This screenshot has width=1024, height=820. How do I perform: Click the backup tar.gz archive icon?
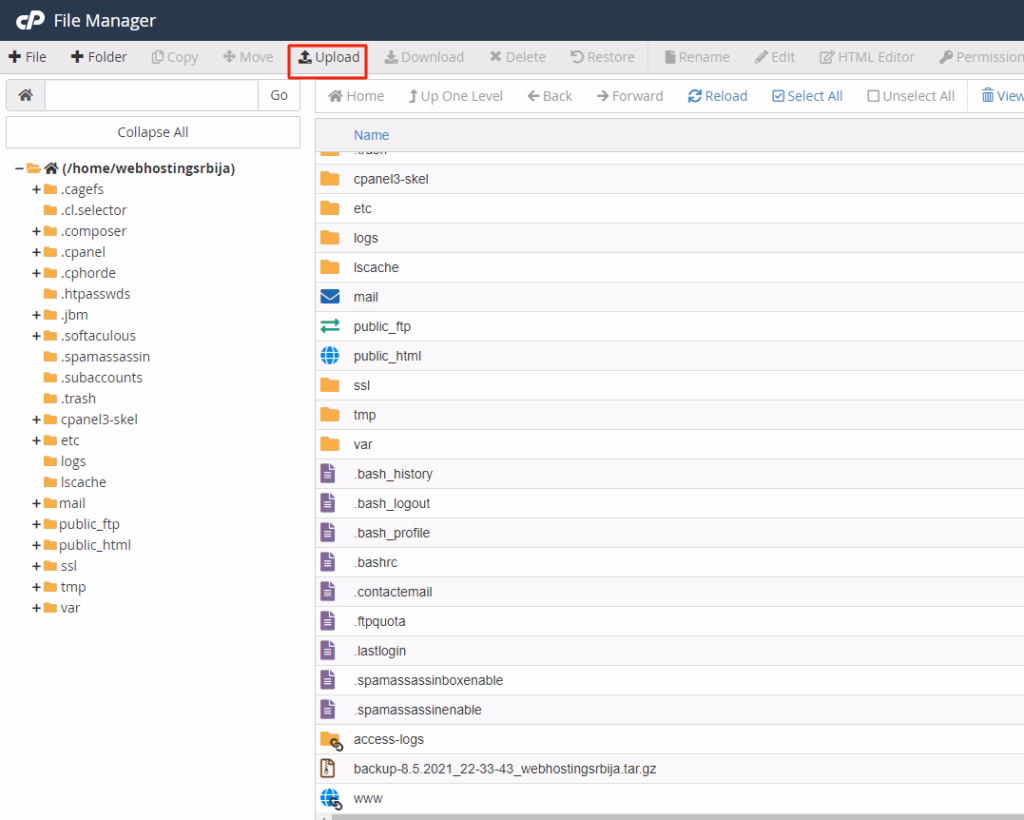[328, 768]
